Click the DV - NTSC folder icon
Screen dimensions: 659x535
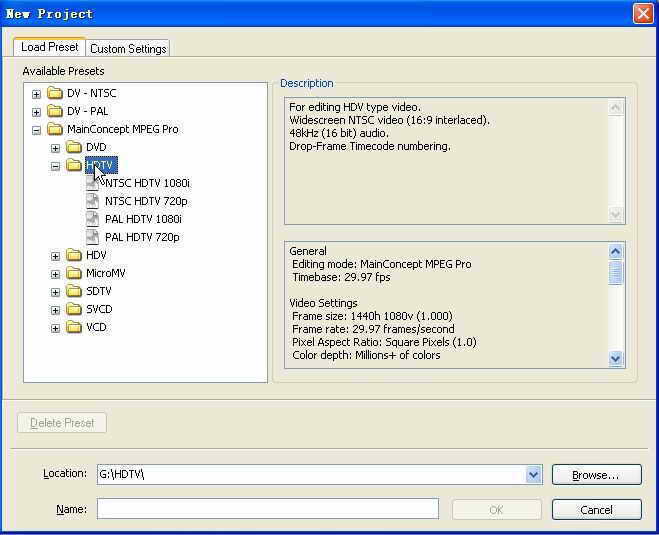click(55, 93)
